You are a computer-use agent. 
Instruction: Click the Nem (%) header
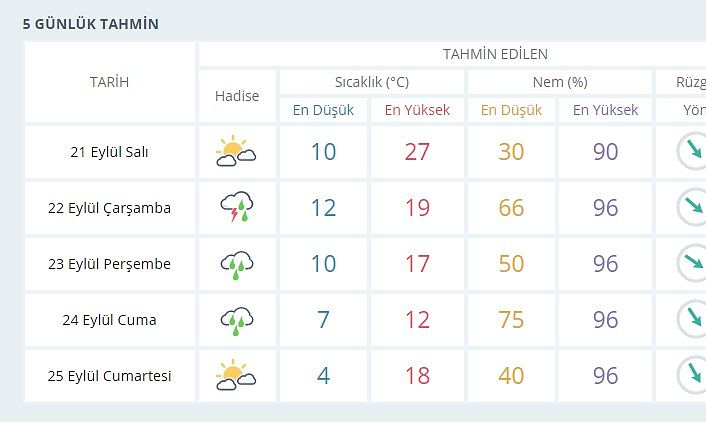pyautogui.click(x=559, y=82)
